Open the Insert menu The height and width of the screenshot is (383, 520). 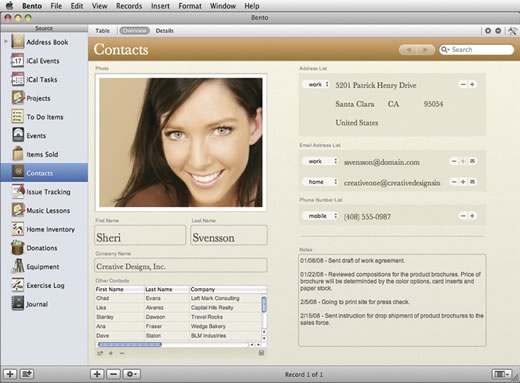[160, 6]
